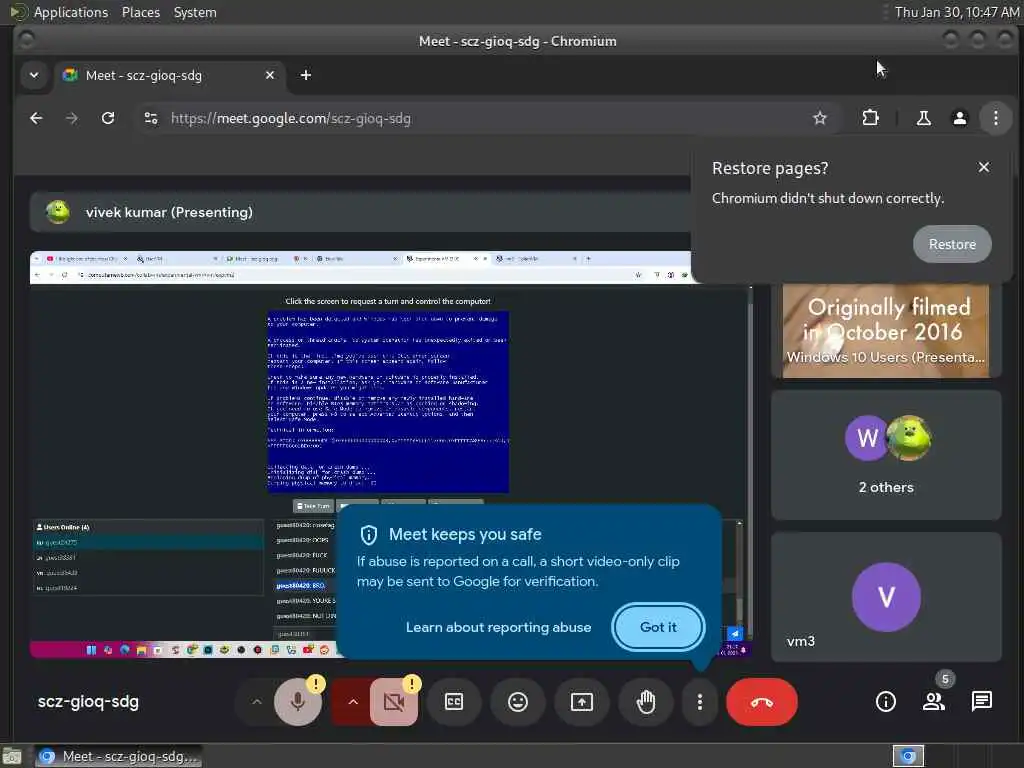This screenshot has height=768, width=1024.
Task: Show the people panel
Action: tap(933, 702)
